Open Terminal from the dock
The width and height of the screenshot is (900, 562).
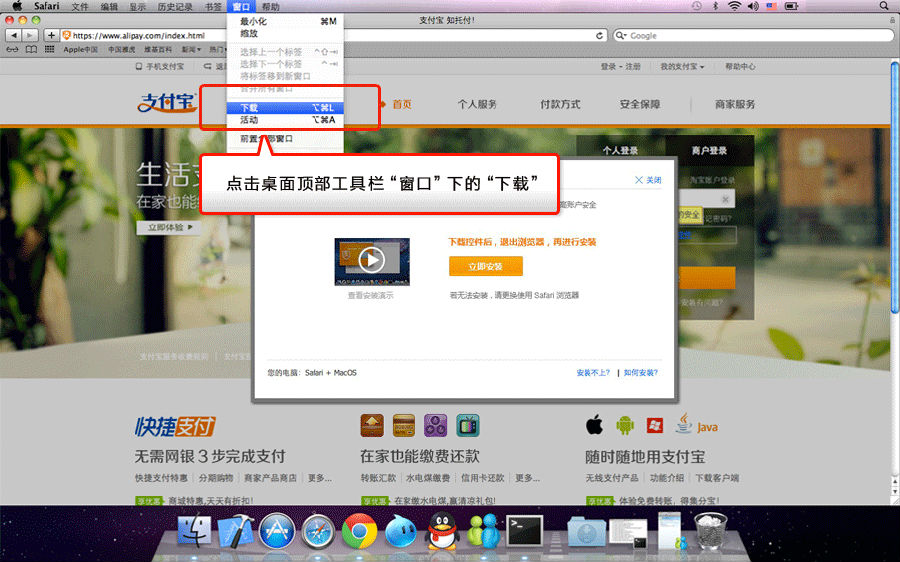524,531
